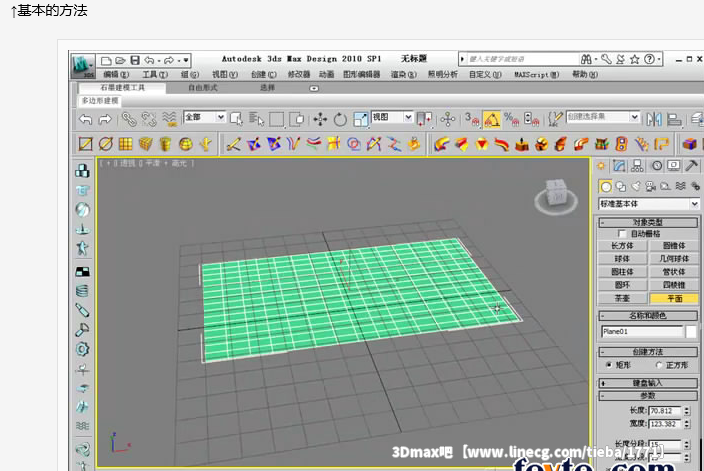Screen dimensions: 704x471
Task: Select the Select Object tool
Action: coord(236,119)
